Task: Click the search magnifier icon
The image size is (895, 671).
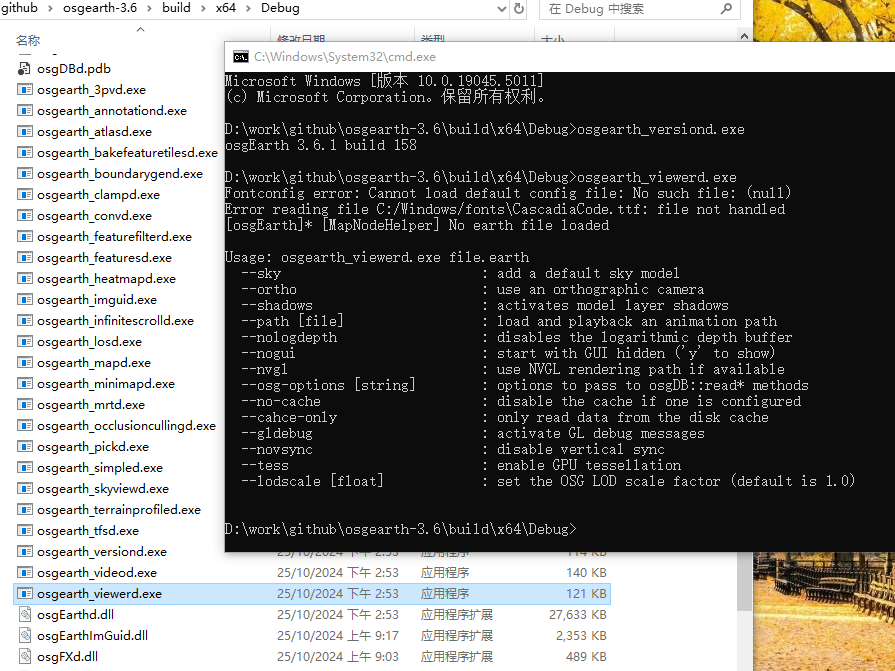Action: pyautogui.click(x=726, y=9)
